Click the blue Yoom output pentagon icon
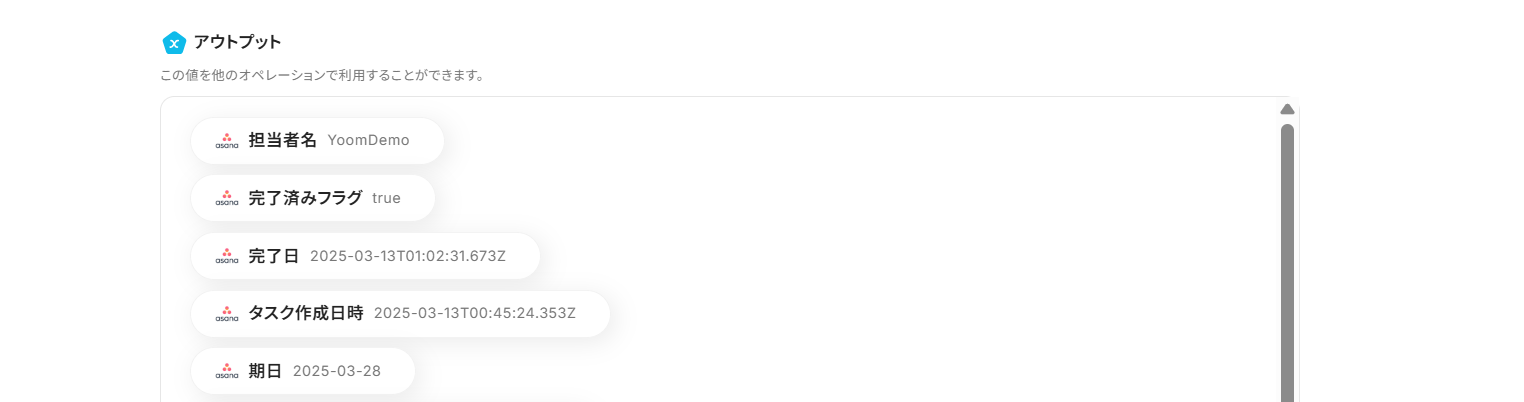The width and height of the screenshot is (1524, 402). click(174, 43)
